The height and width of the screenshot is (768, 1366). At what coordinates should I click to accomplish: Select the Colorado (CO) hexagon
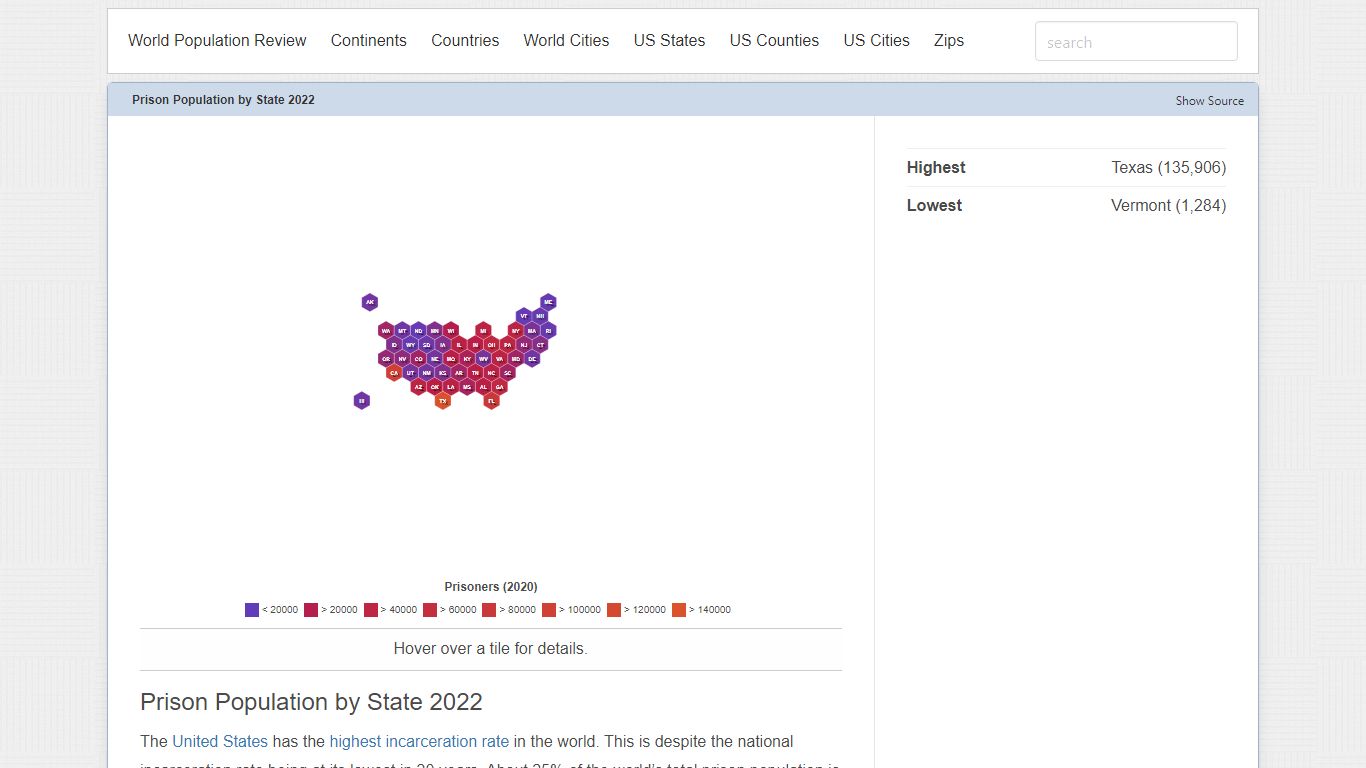tap(418, 359)
